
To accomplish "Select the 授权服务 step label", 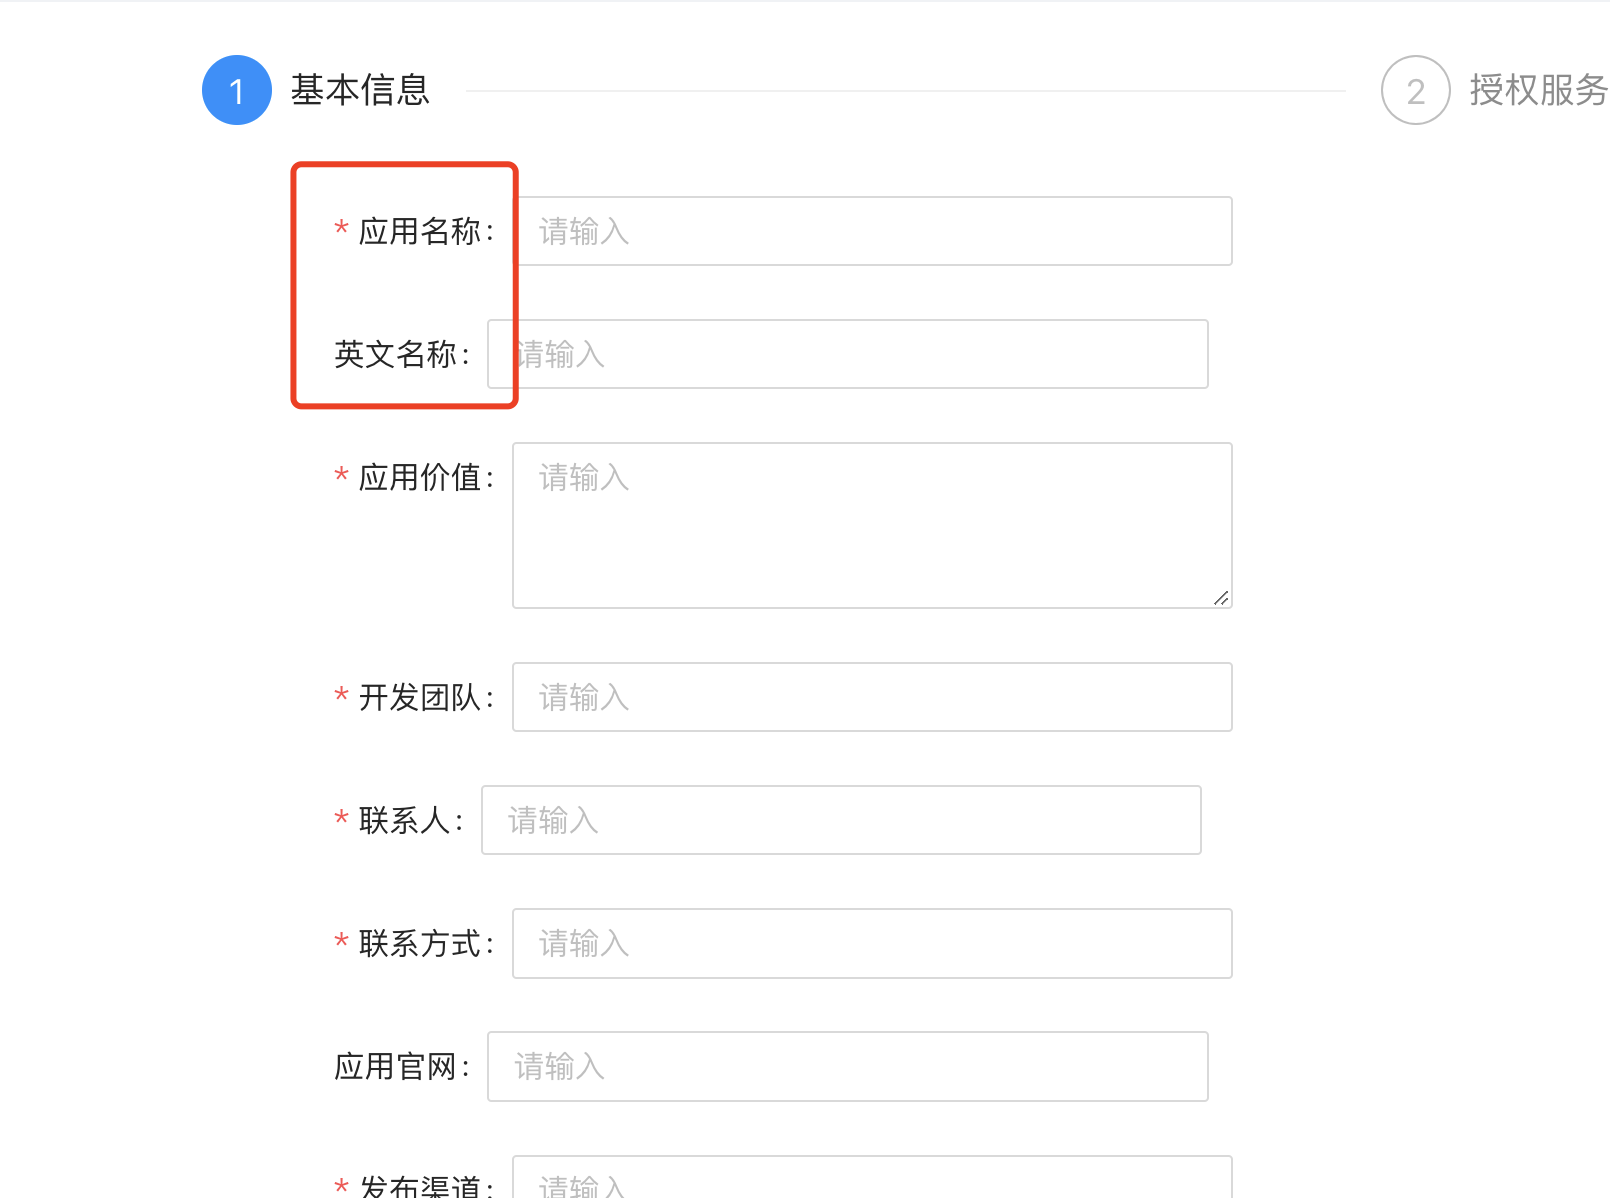I will point(1537,90).
